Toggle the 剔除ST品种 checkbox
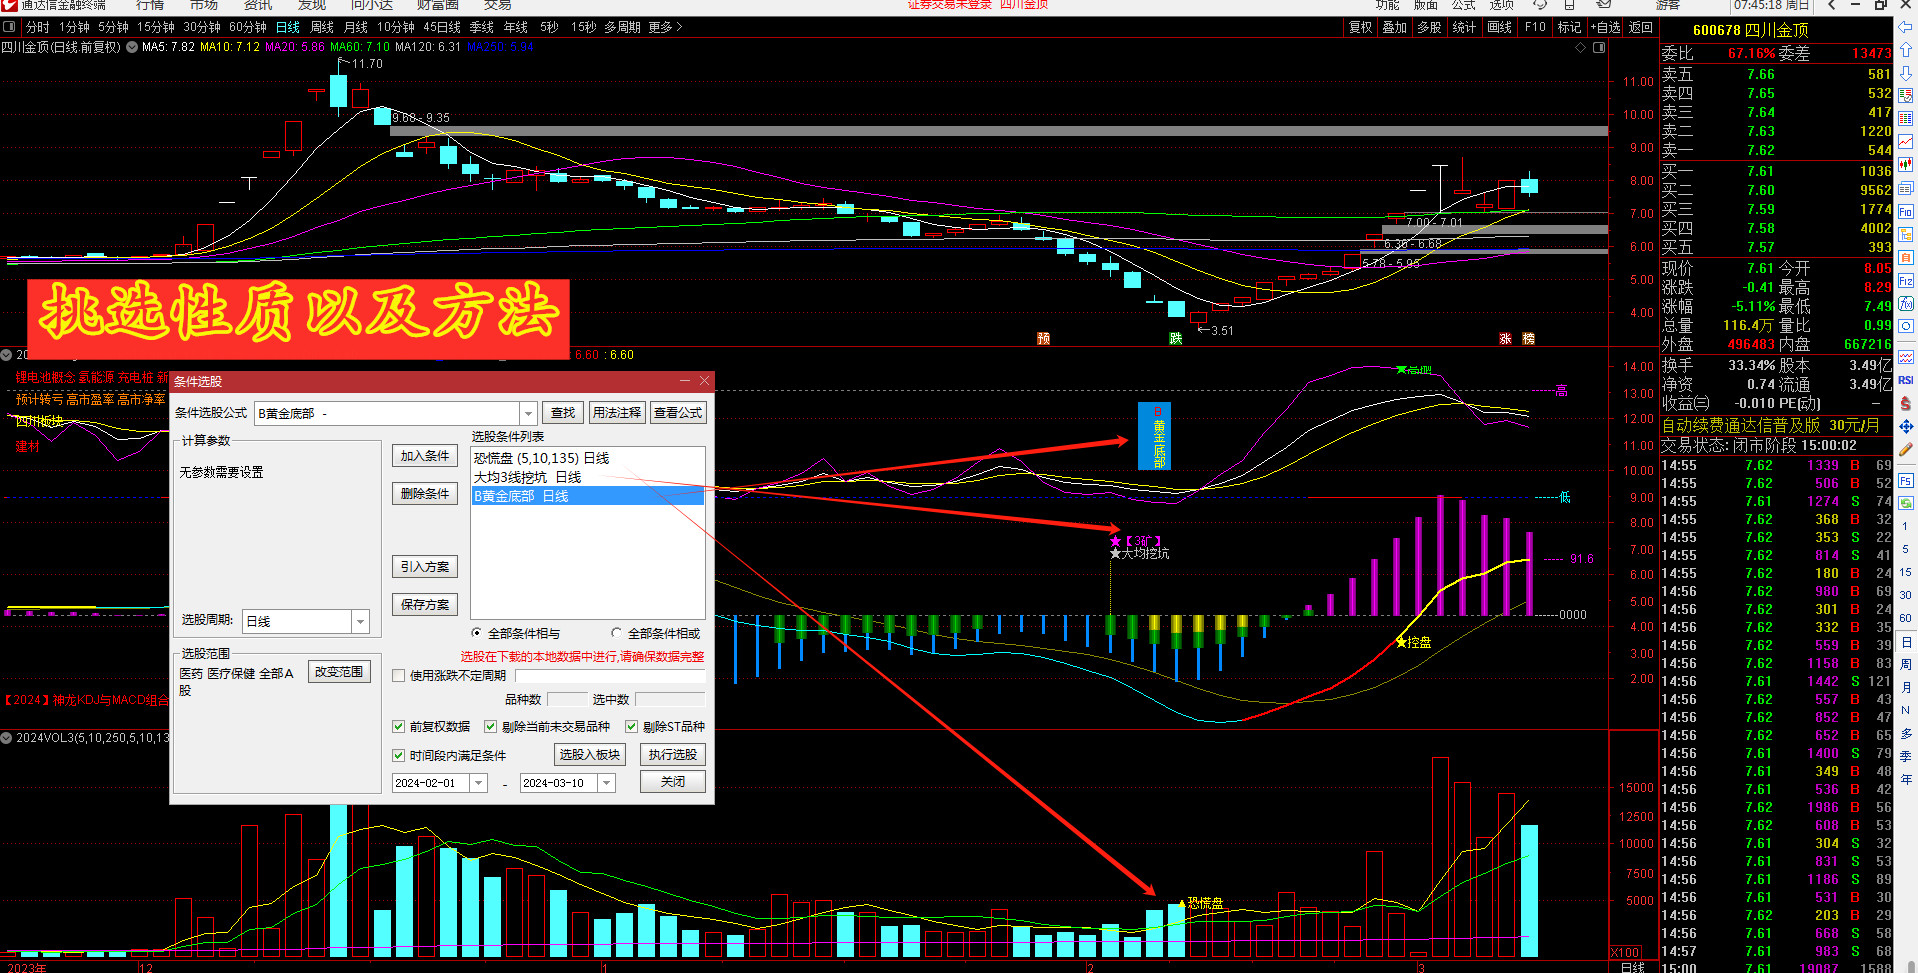The image size is (1918, 973). click(x=632, y=727)
